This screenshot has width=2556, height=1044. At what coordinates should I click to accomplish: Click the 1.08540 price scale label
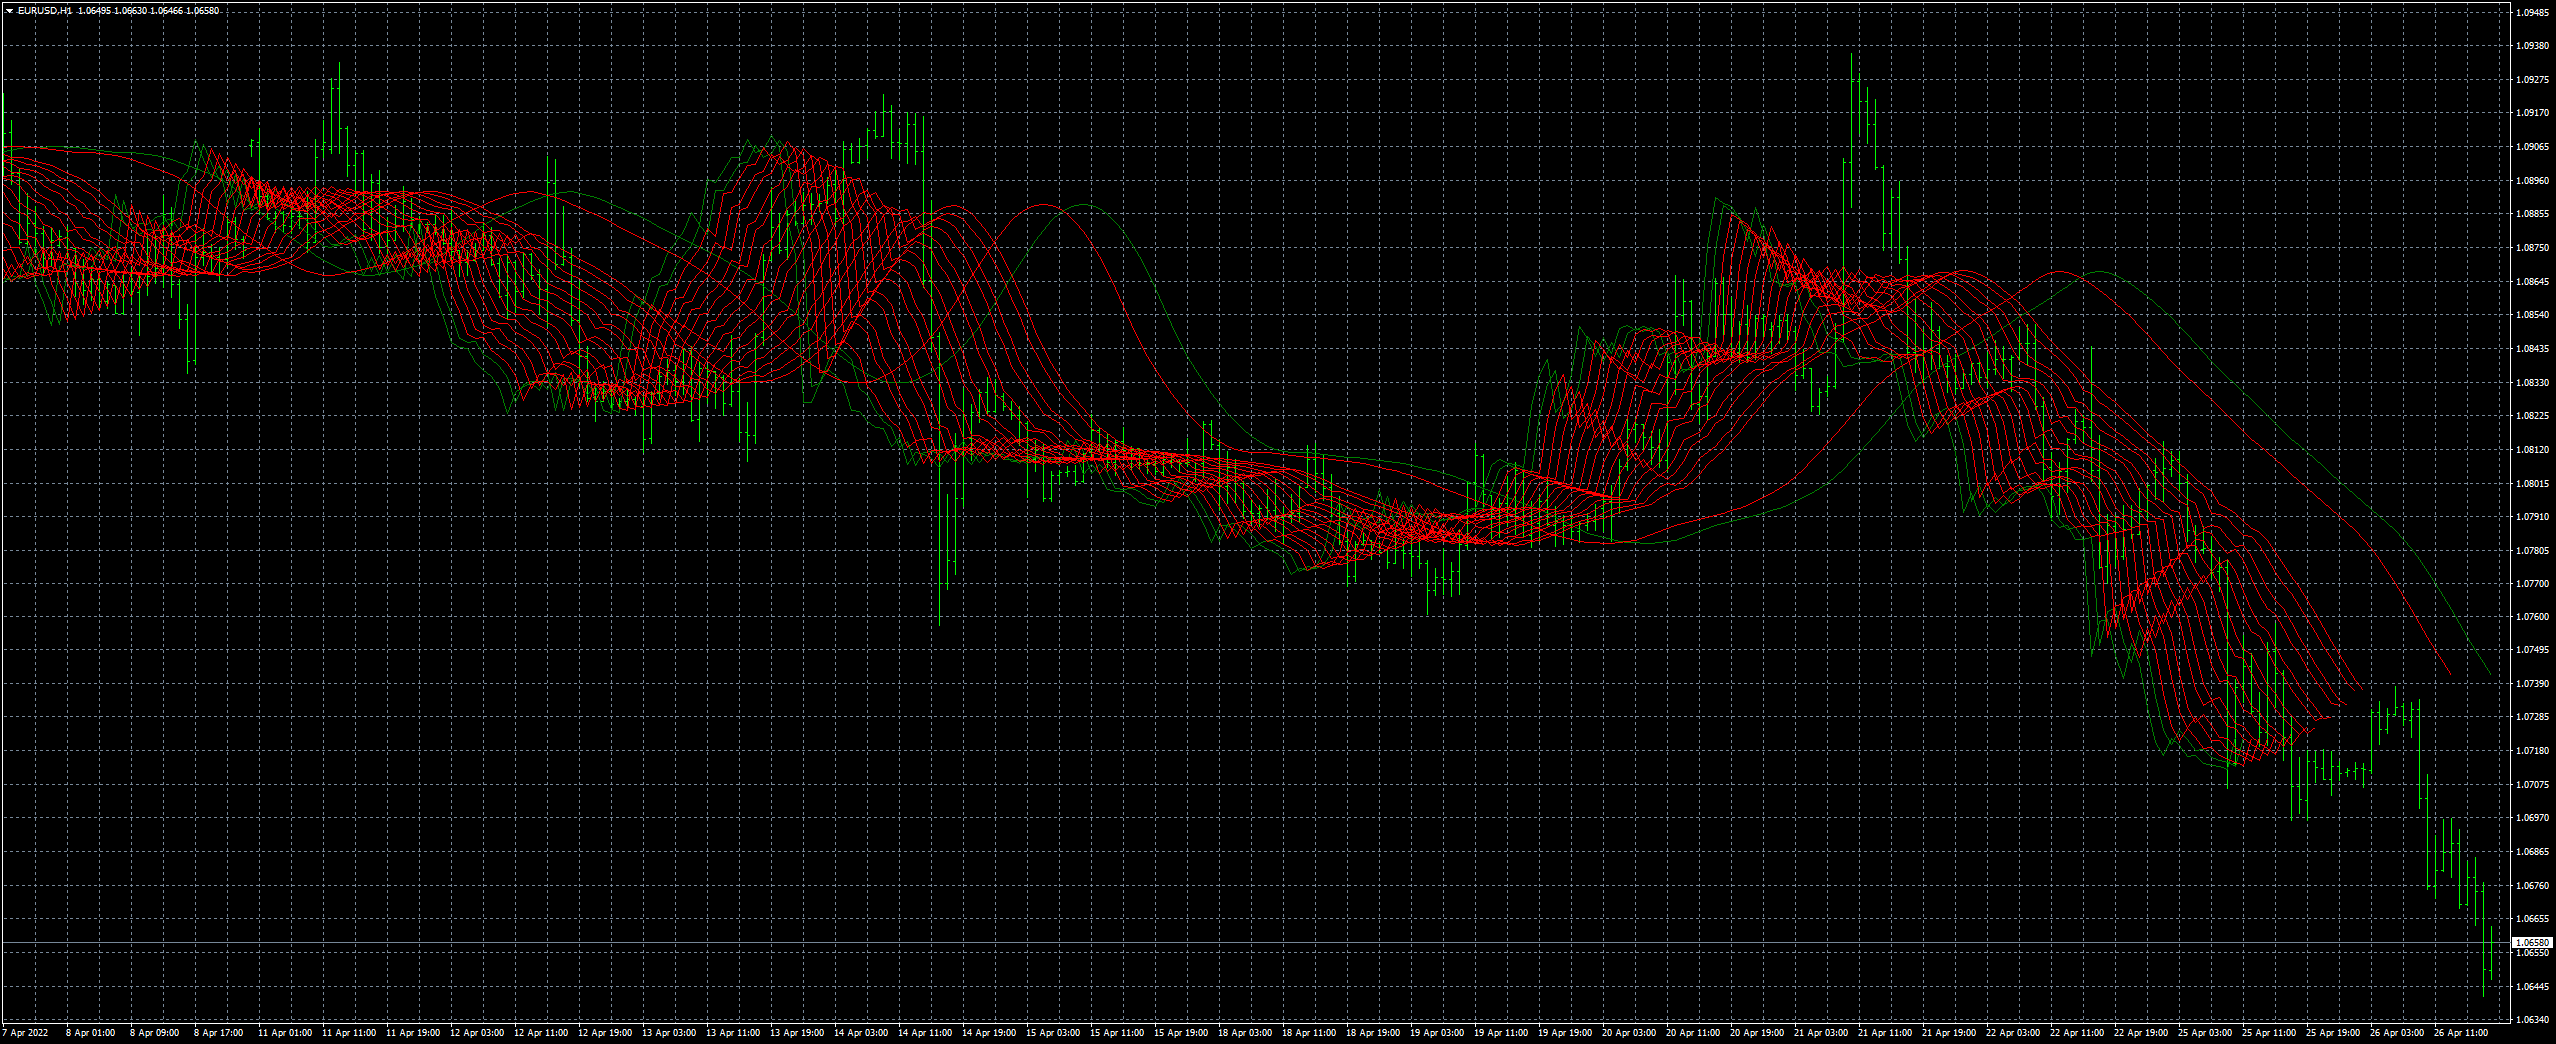click(x=2532, y=315)
